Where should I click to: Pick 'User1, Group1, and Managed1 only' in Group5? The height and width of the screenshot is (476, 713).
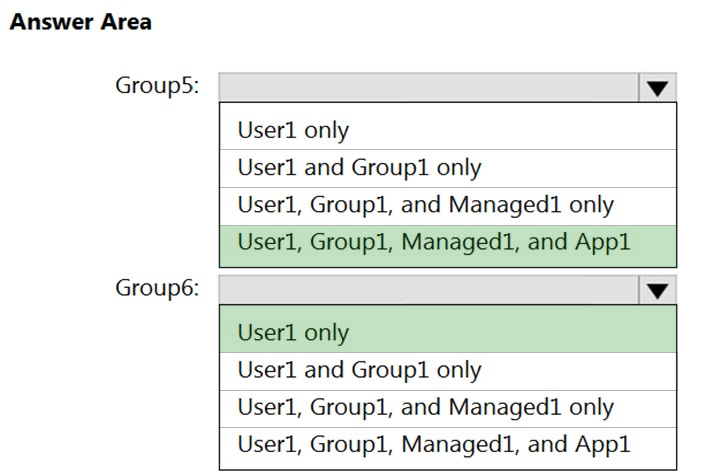pos(447,205)
